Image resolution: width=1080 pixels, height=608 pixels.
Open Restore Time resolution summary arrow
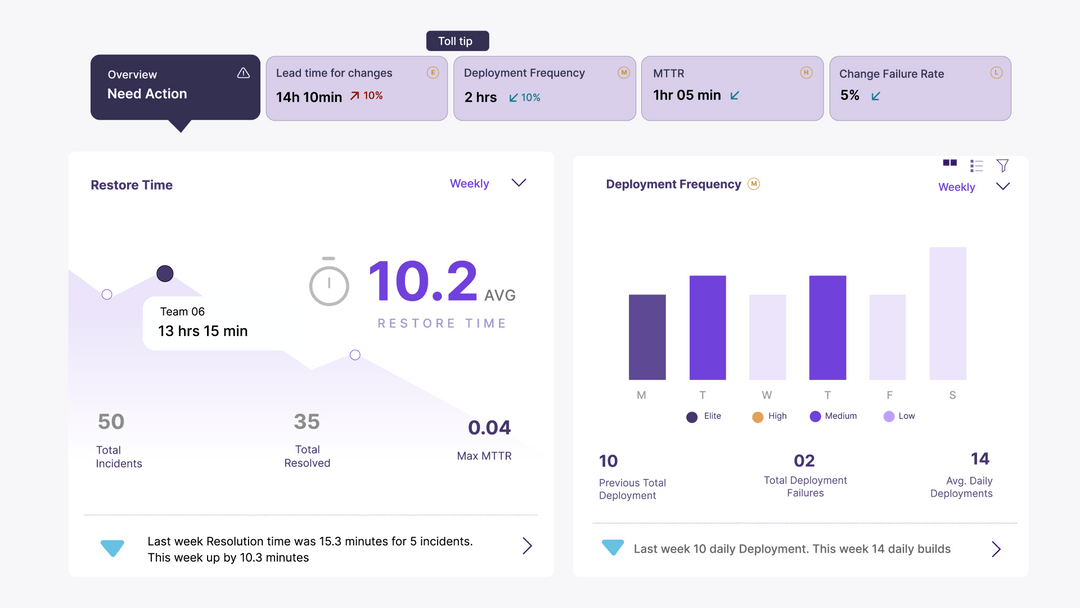pyautogui.click(x=527, y=546)
